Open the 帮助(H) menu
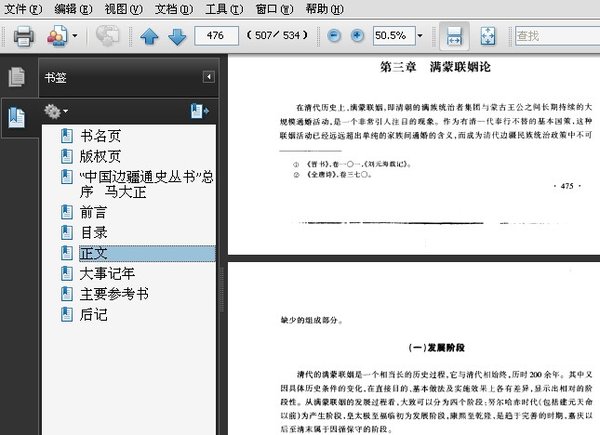Screen dimensions: 600x435 (x=324, y=8)
